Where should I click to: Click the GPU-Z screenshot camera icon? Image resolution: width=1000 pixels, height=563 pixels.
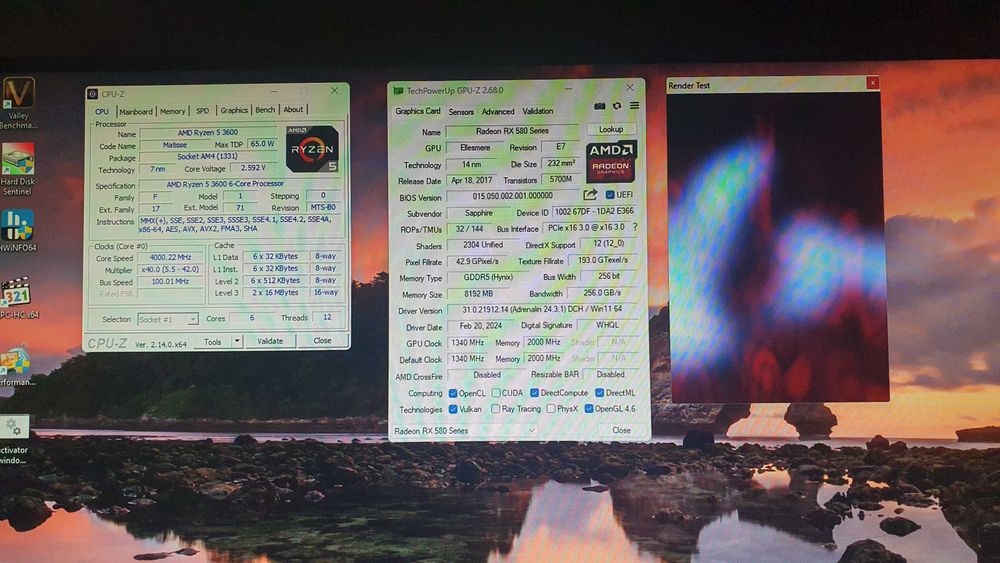(599, 106)
